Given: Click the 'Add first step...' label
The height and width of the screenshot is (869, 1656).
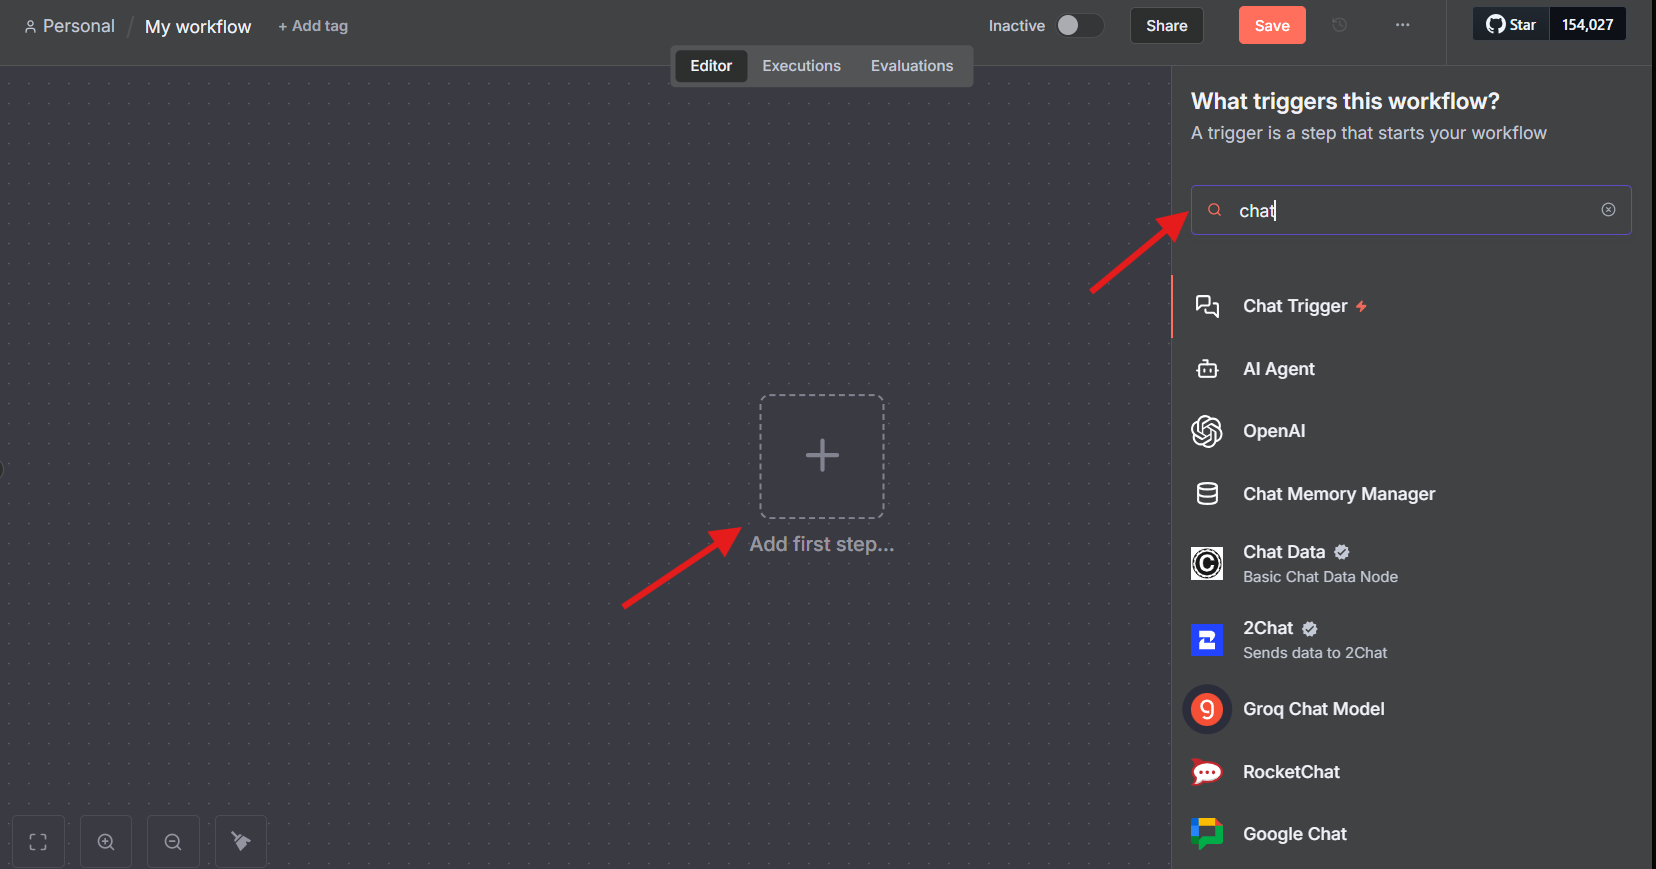Looking at the screenshot, I should [822, 544].
